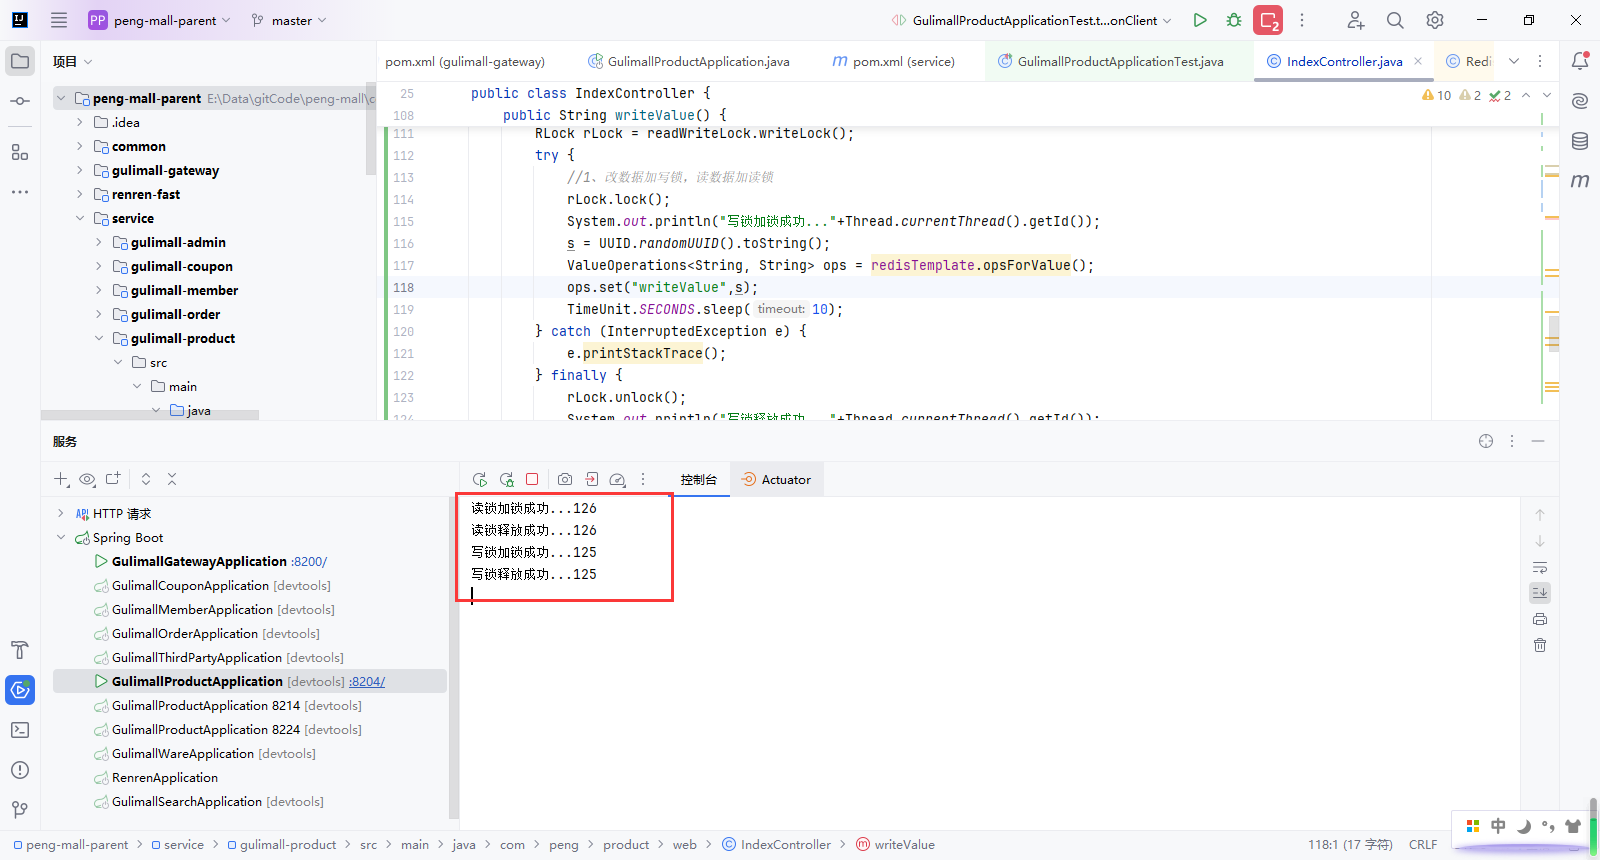Open Code With Me user icon

(1355, 20)
